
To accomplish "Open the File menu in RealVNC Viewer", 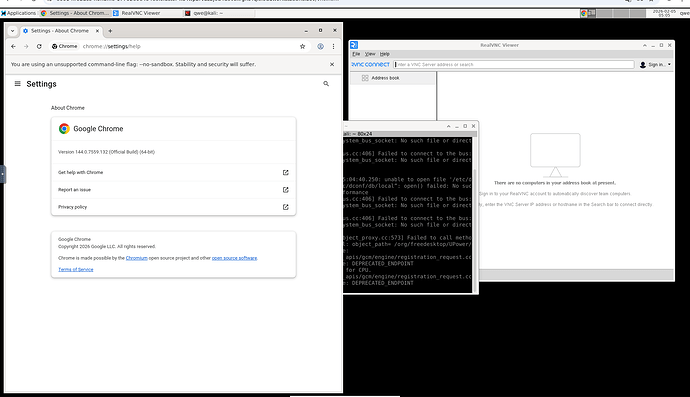I will (x=356, y=54).
